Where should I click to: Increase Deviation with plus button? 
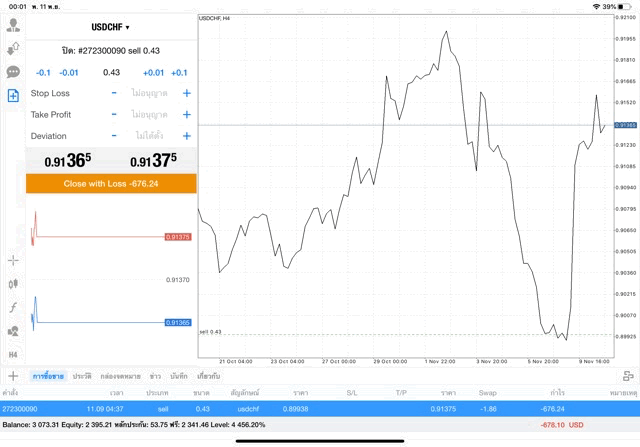[186, 136]
